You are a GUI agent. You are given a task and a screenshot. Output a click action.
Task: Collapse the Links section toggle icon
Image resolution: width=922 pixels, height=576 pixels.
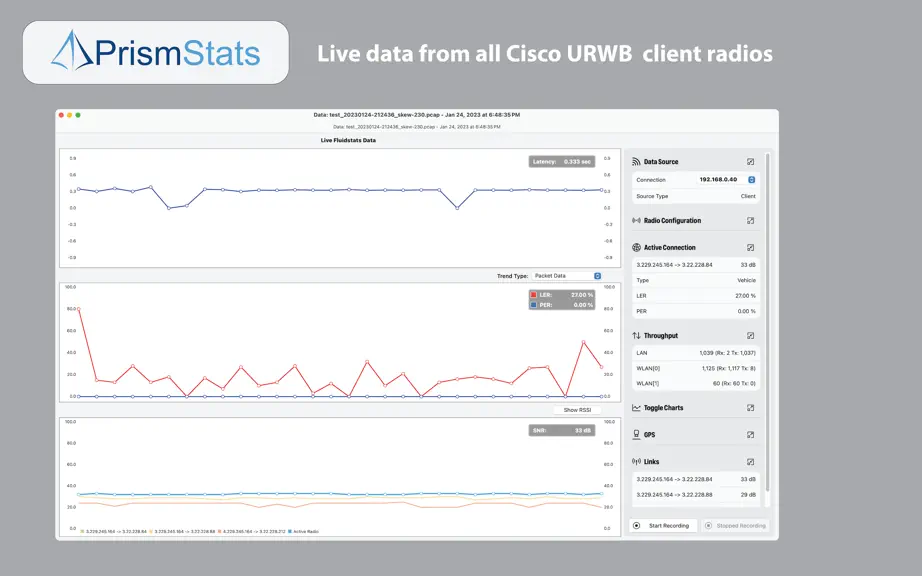point(750,462)
